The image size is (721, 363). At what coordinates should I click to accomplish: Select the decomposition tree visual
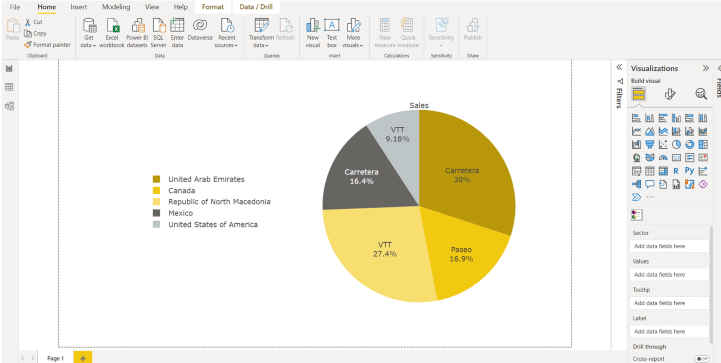pyautogui.click(x=636, y=184)
